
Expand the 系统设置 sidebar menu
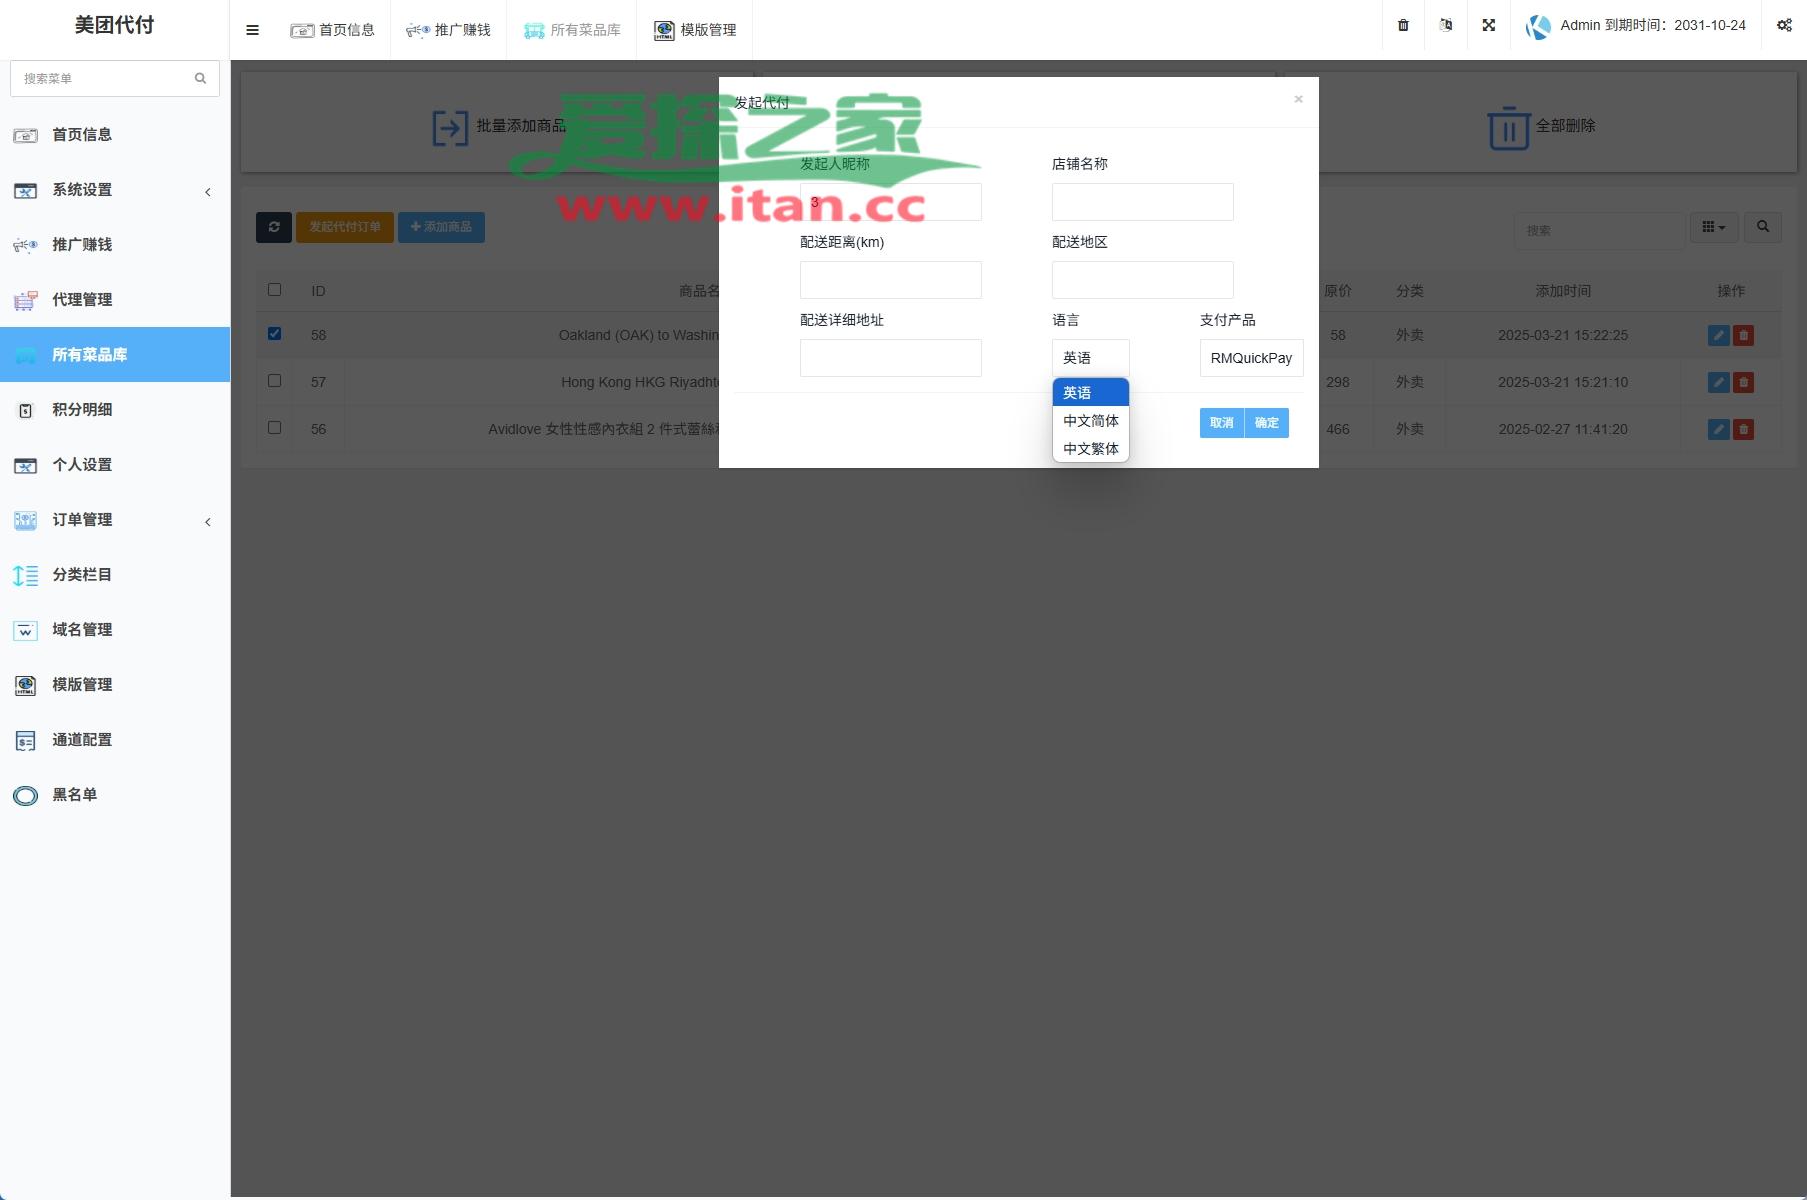(115, 190)
